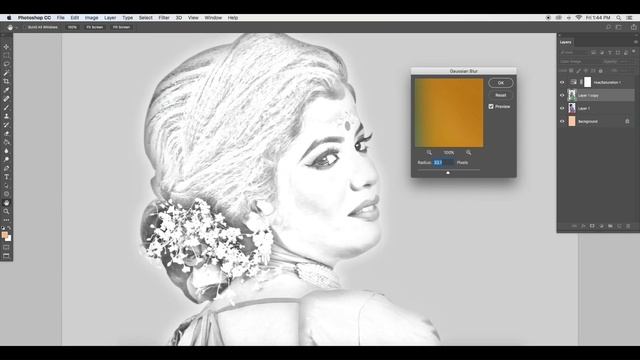This screenshot has height=360, width=640.
Task: Click zoom-in magnifier in Gaussian Blur dialog
Action: (x=468, y=152)
